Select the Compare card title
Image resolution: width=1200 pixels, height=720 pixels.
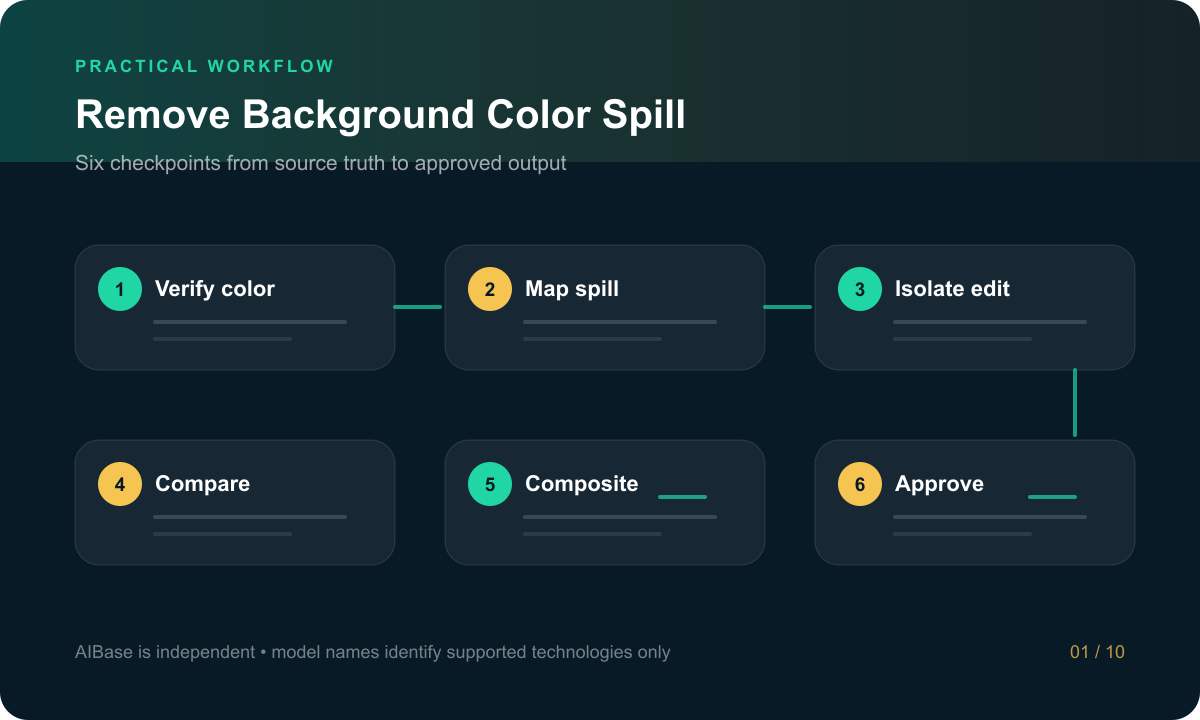tap(202, 484)
